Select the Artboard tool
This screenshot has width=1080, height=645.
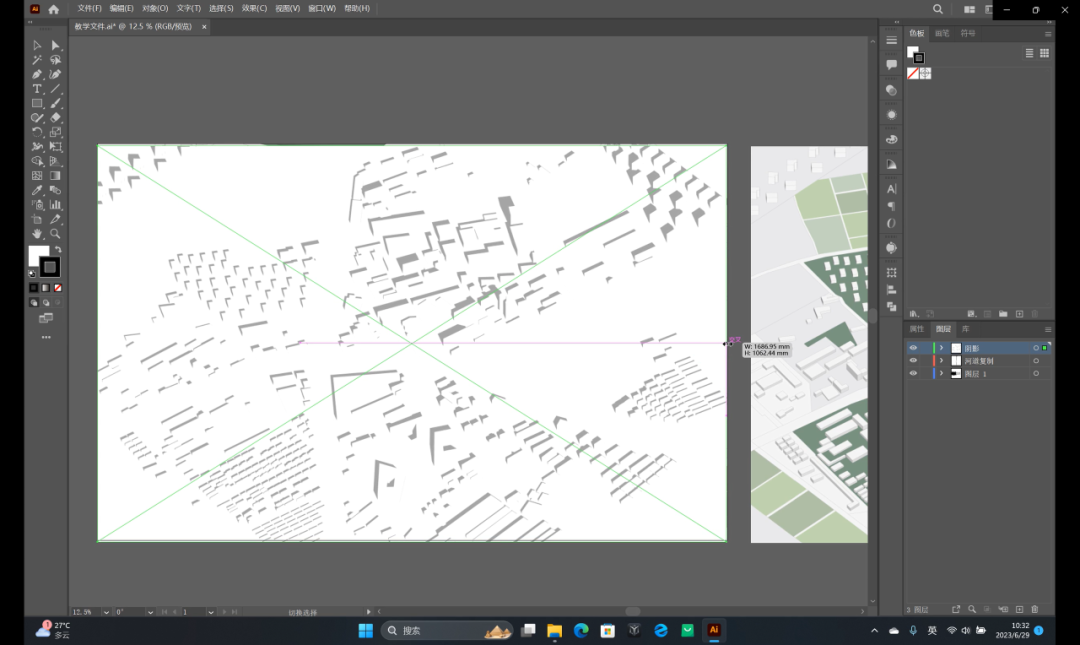(x=37, y=219)
